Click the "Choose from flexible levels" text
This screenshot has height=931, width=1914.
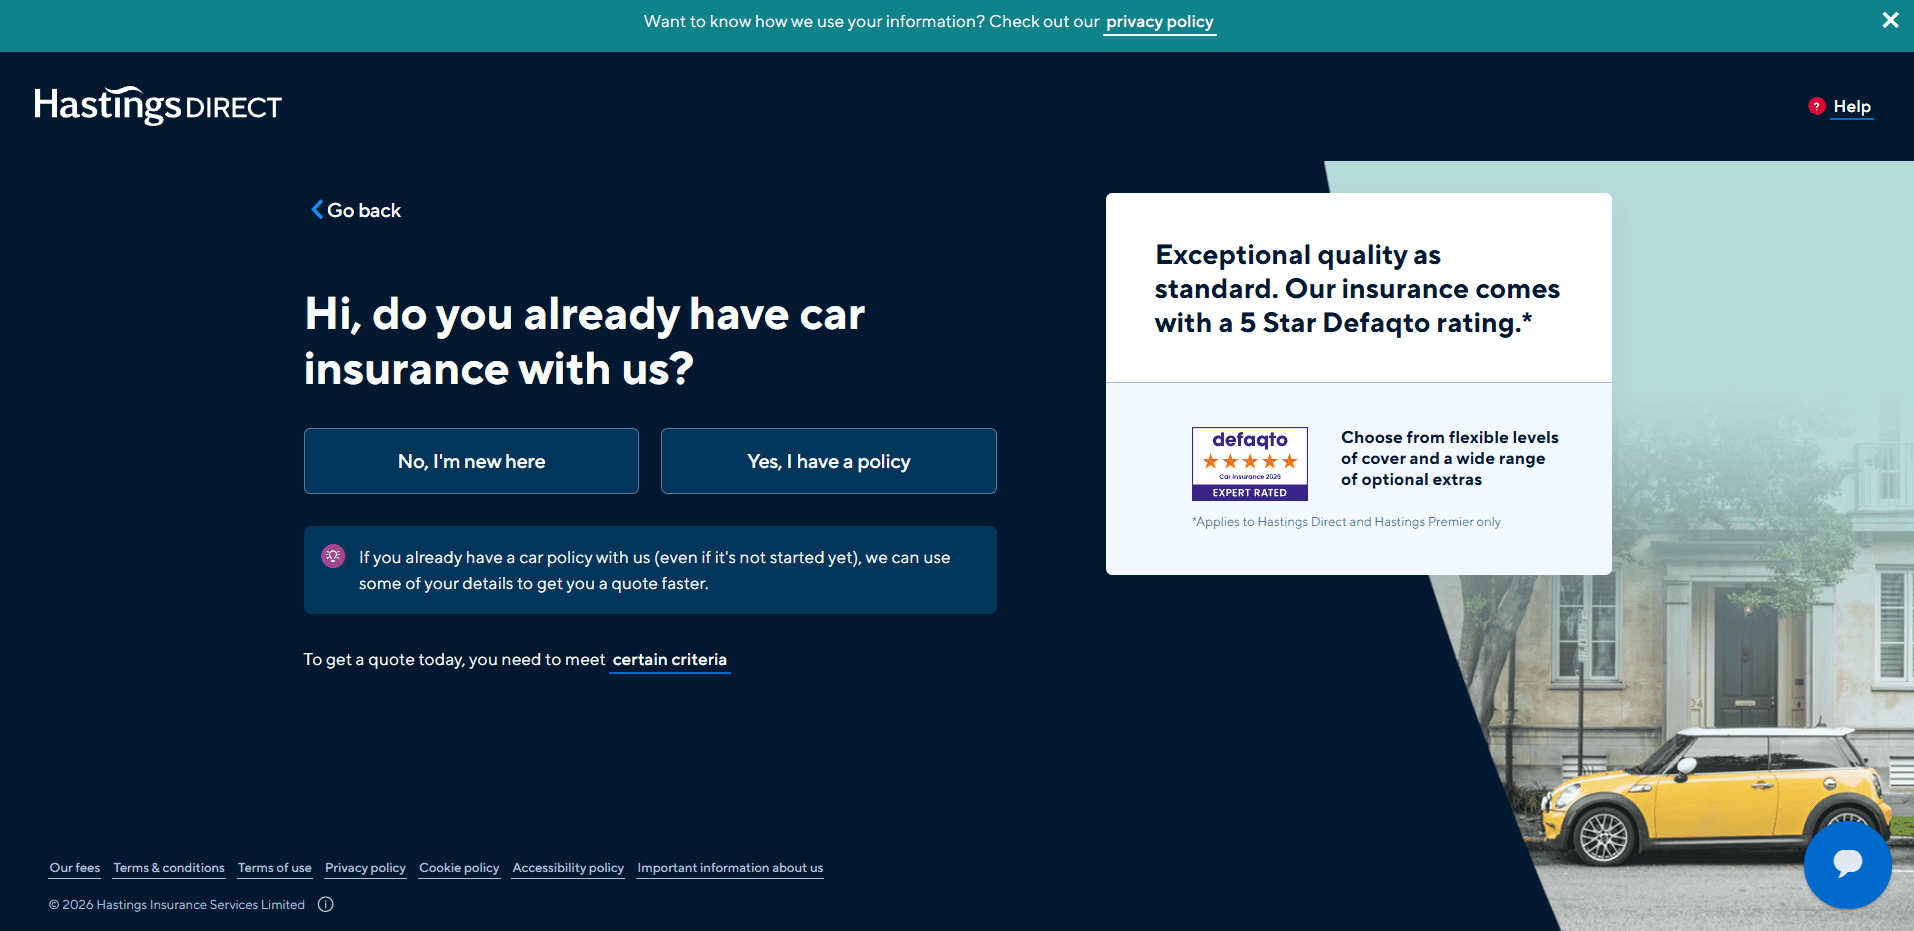pos(1450,458)
